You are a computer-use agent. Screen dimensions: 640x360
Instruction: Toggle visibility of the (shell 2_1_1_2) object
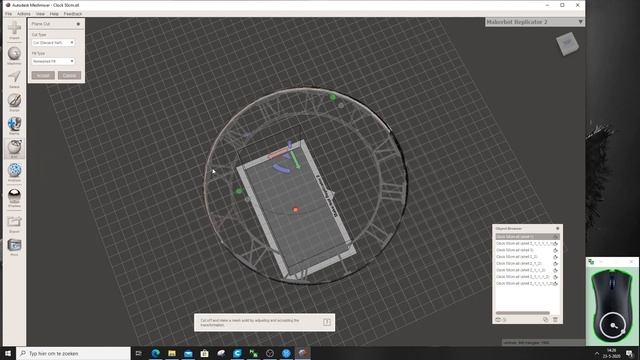[x=556, y=270]
